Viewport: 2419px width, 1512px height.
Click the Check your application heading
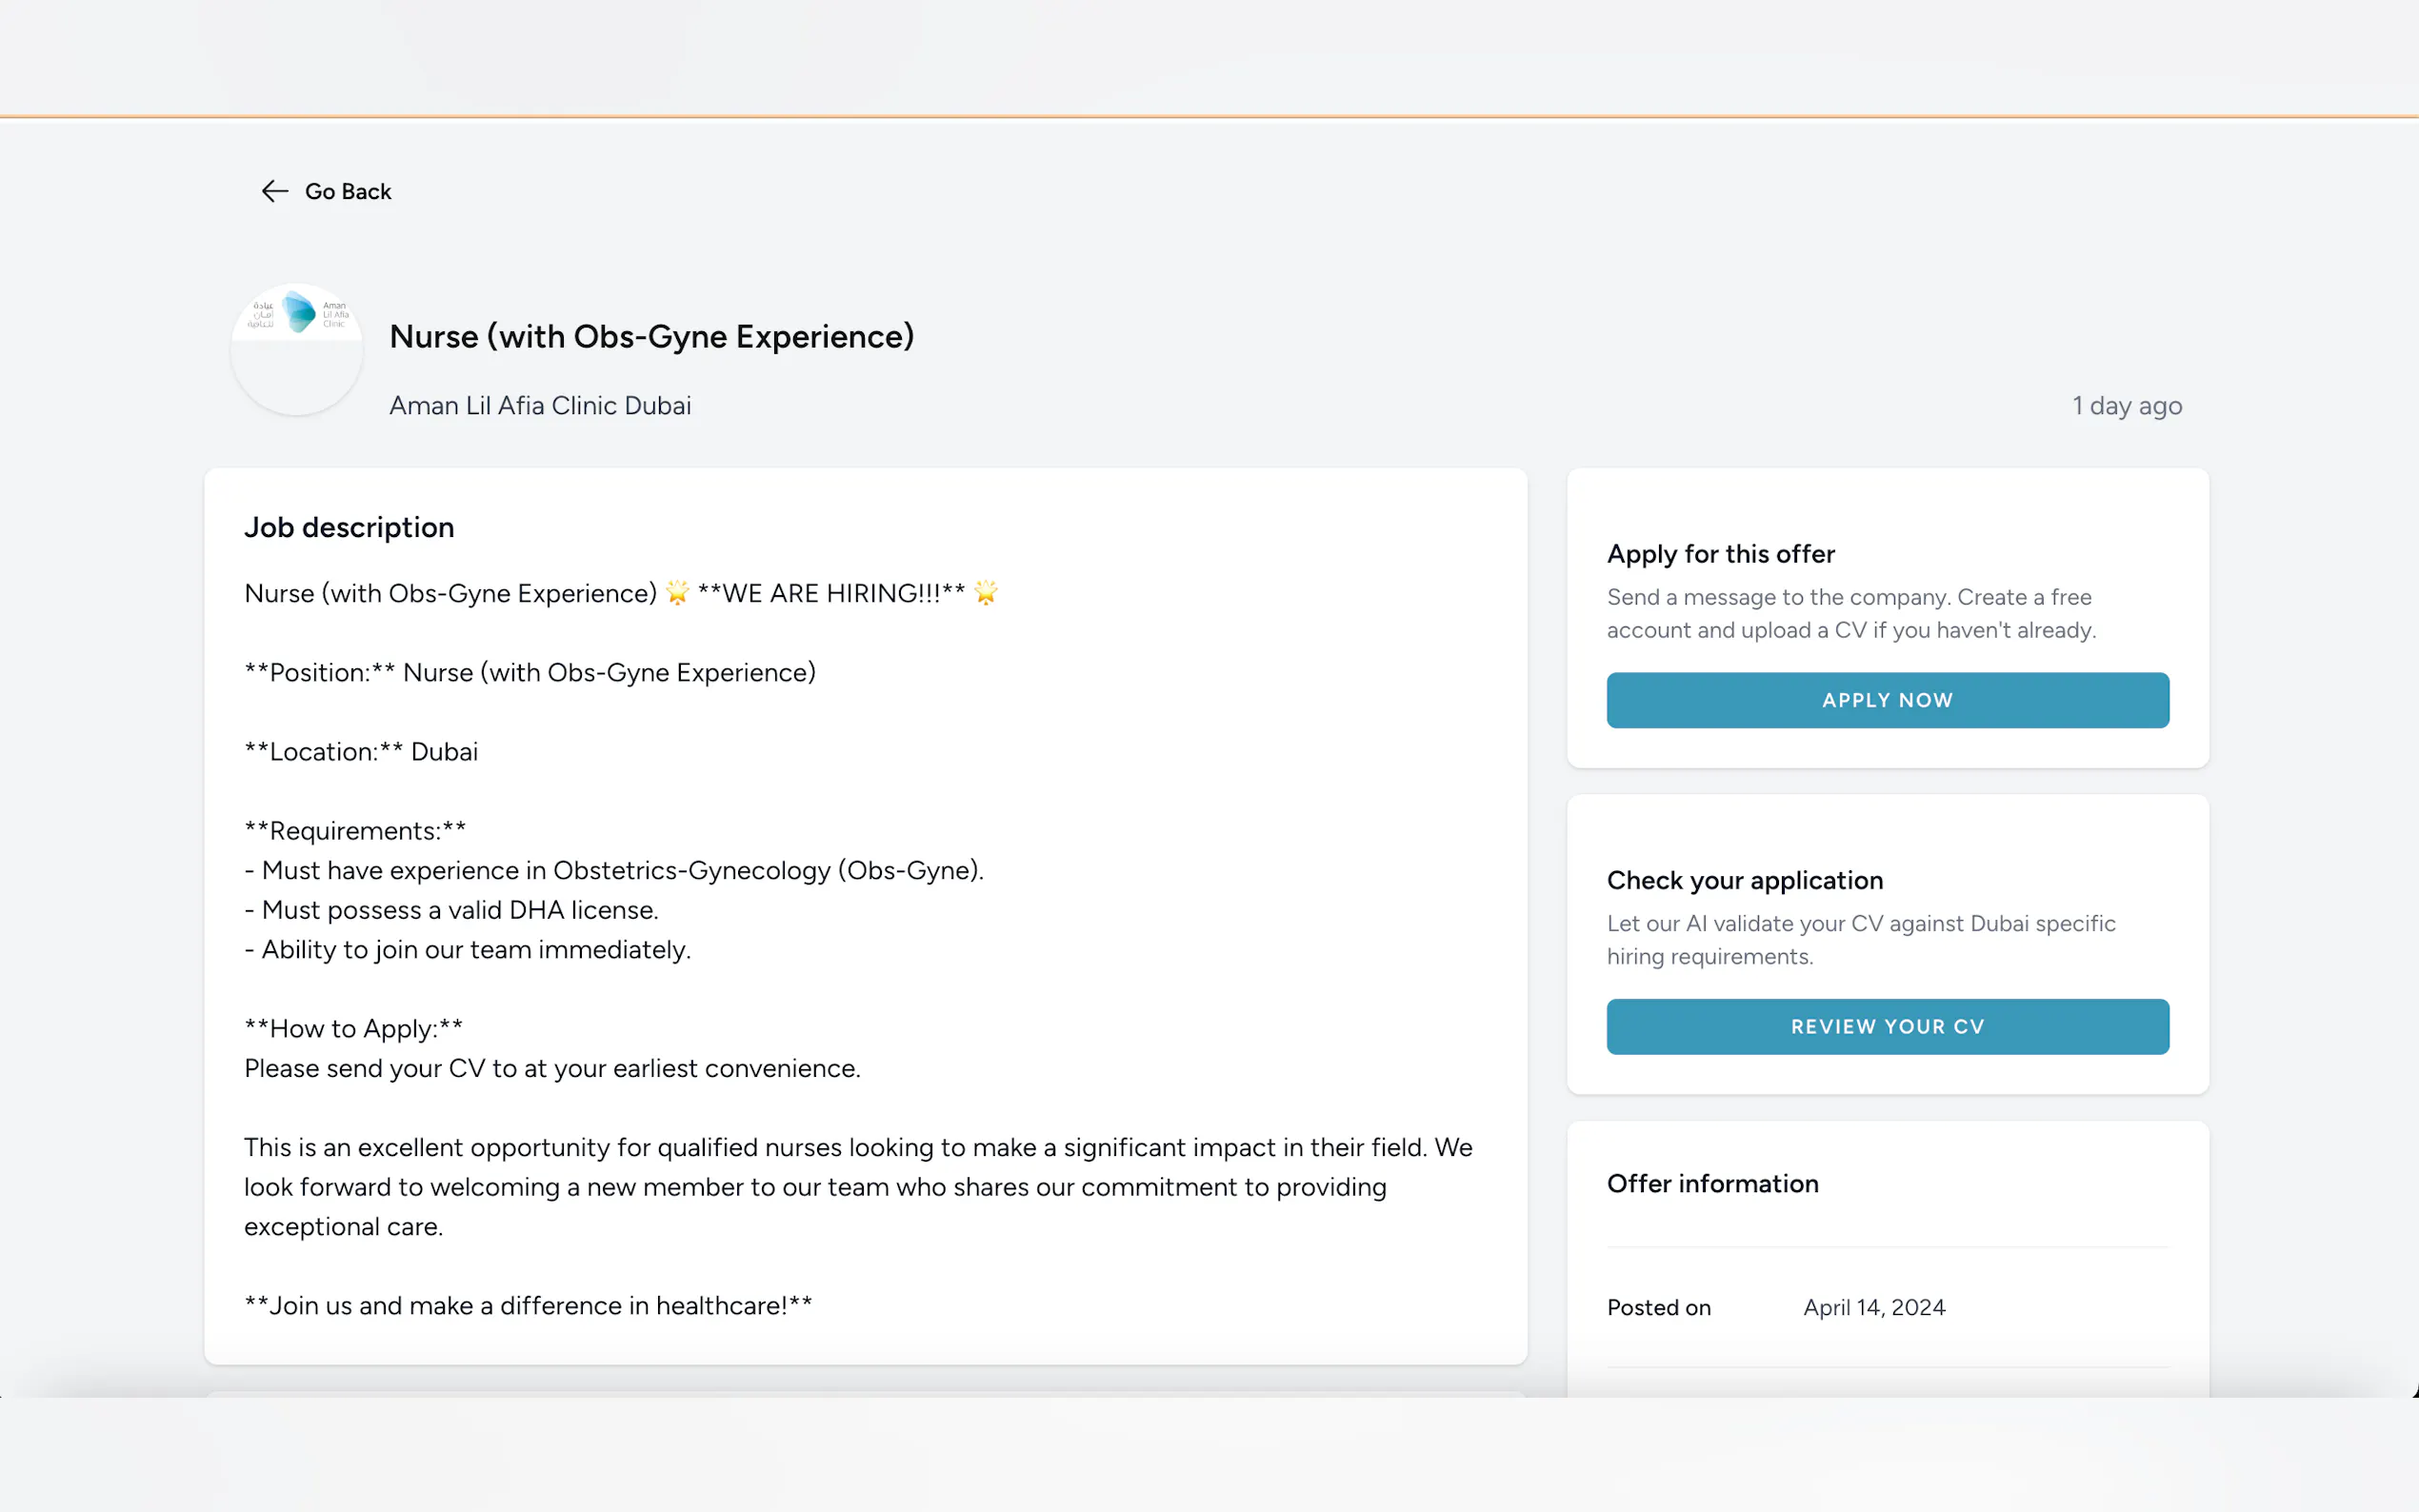[1744, 880]
